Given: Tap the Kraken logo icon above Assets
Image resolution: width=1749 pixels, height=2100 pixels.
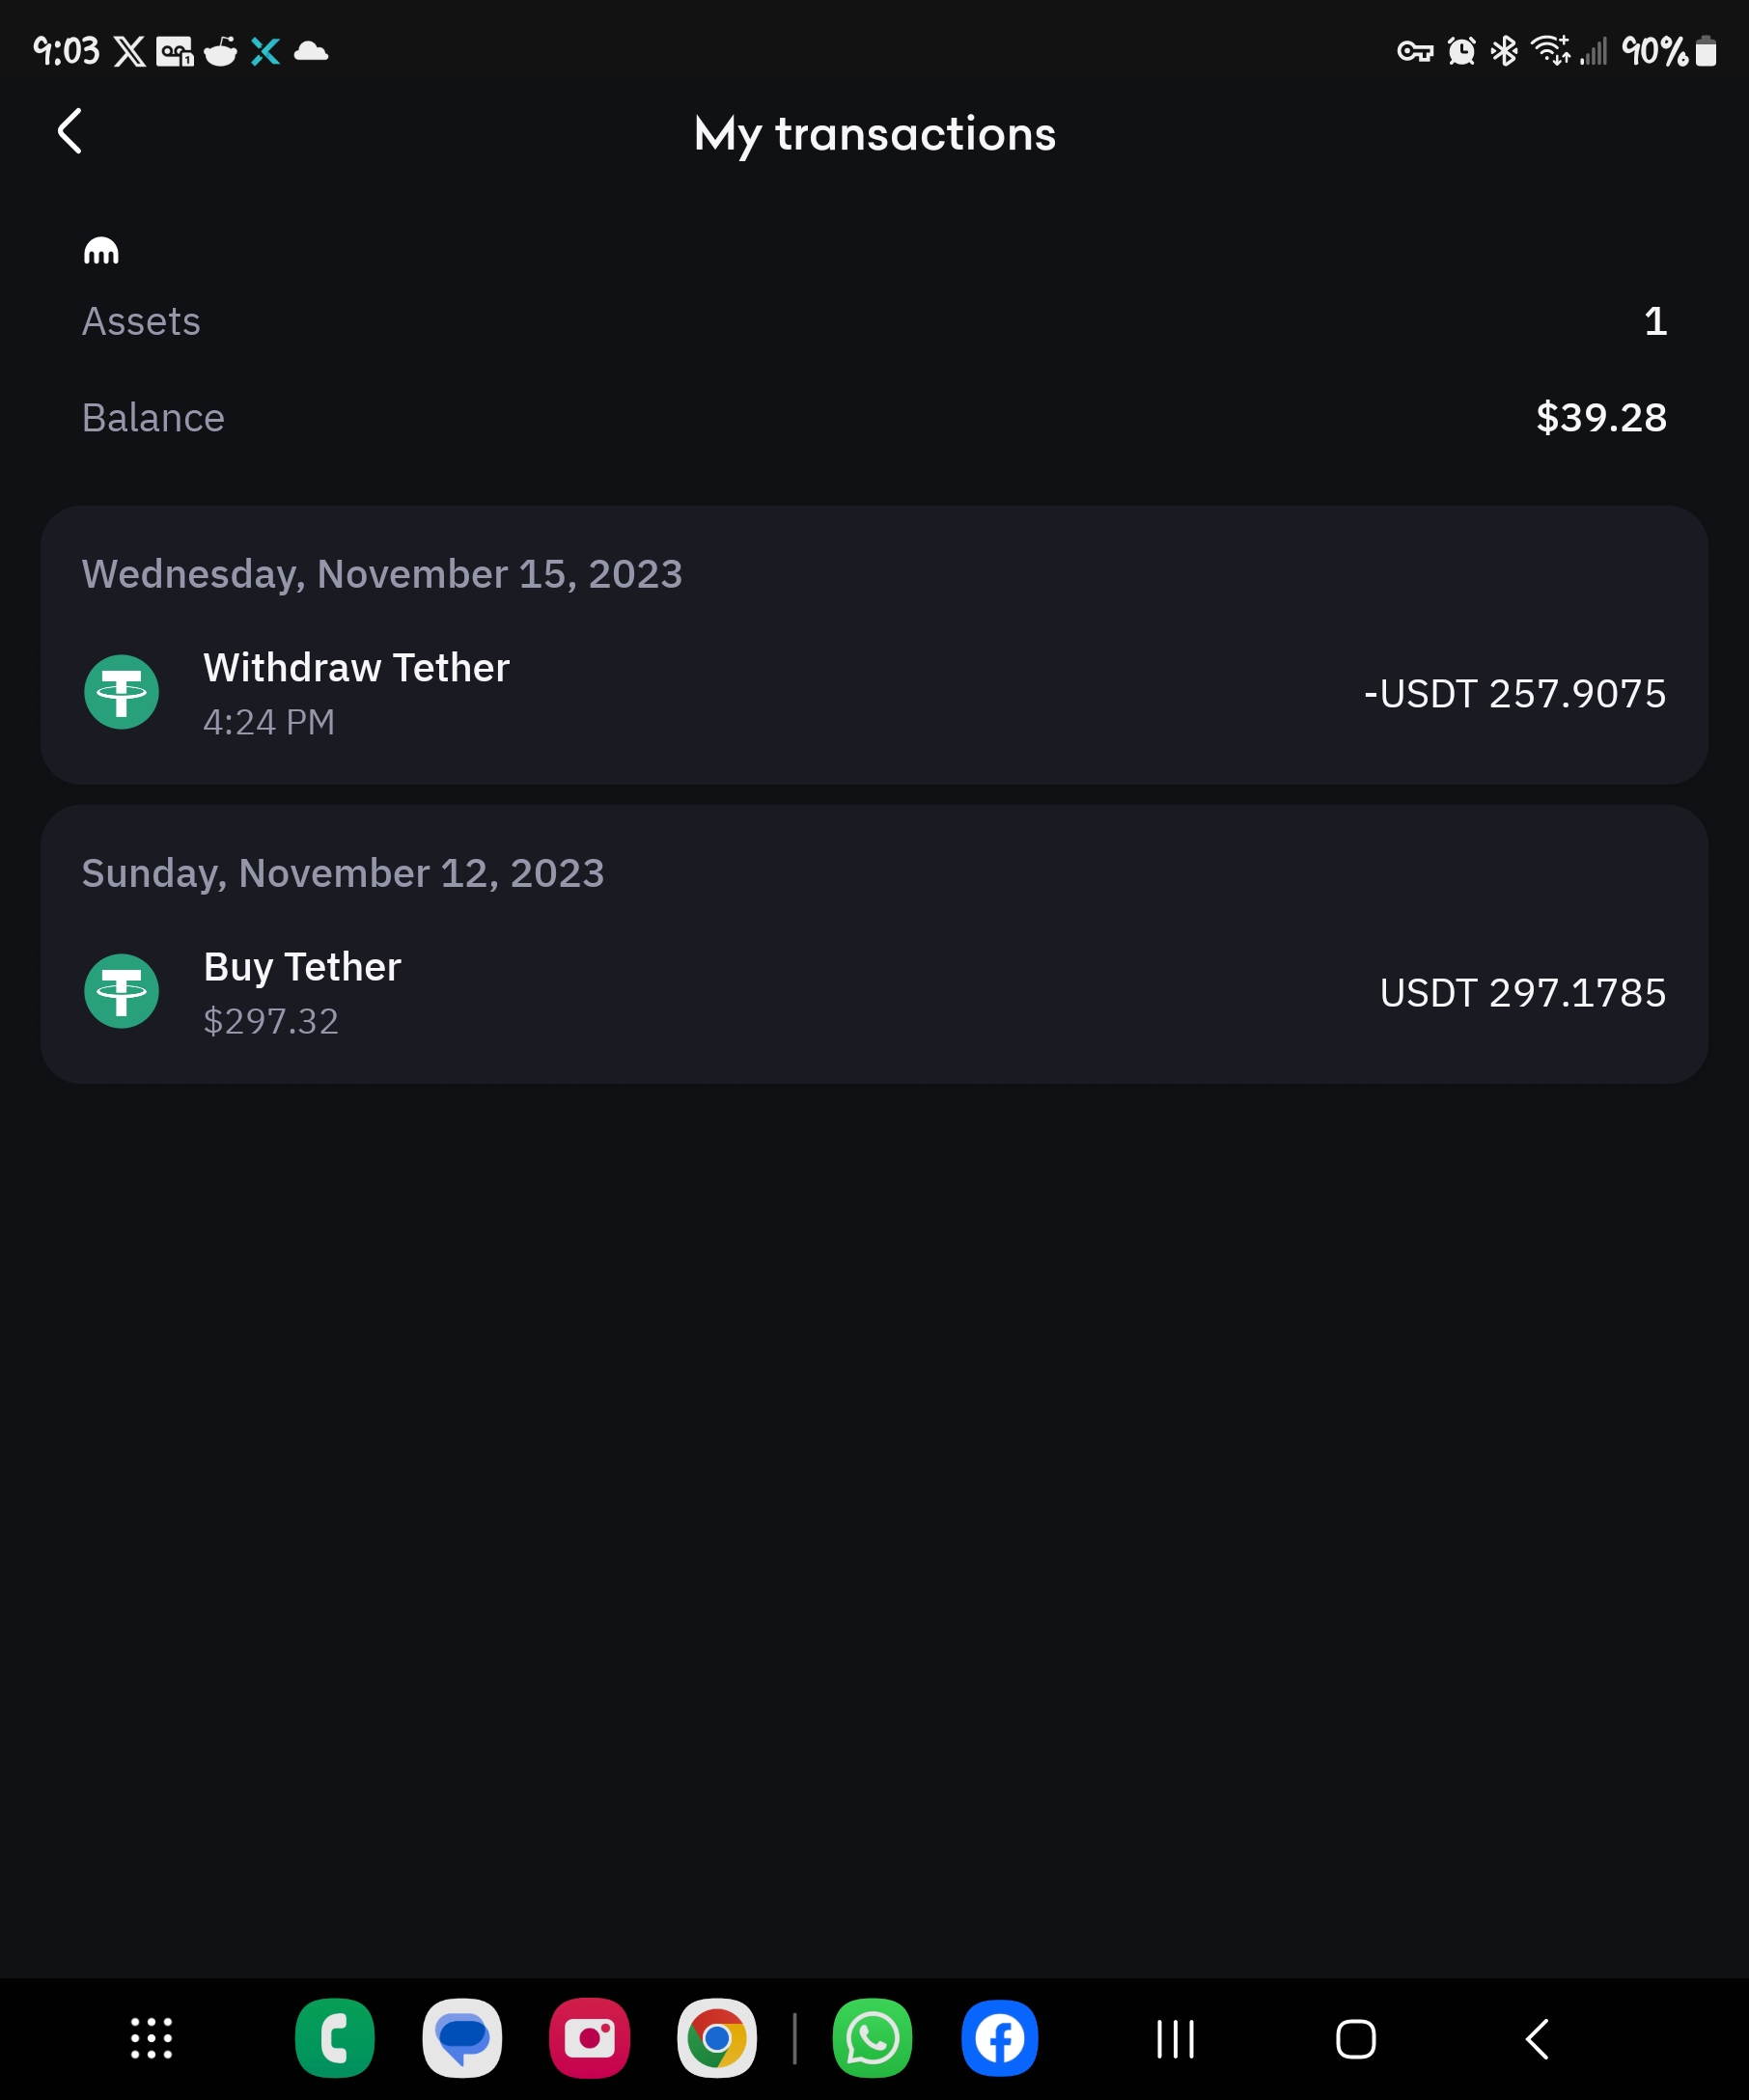Looking at the screenshot, I should point(101,251).
